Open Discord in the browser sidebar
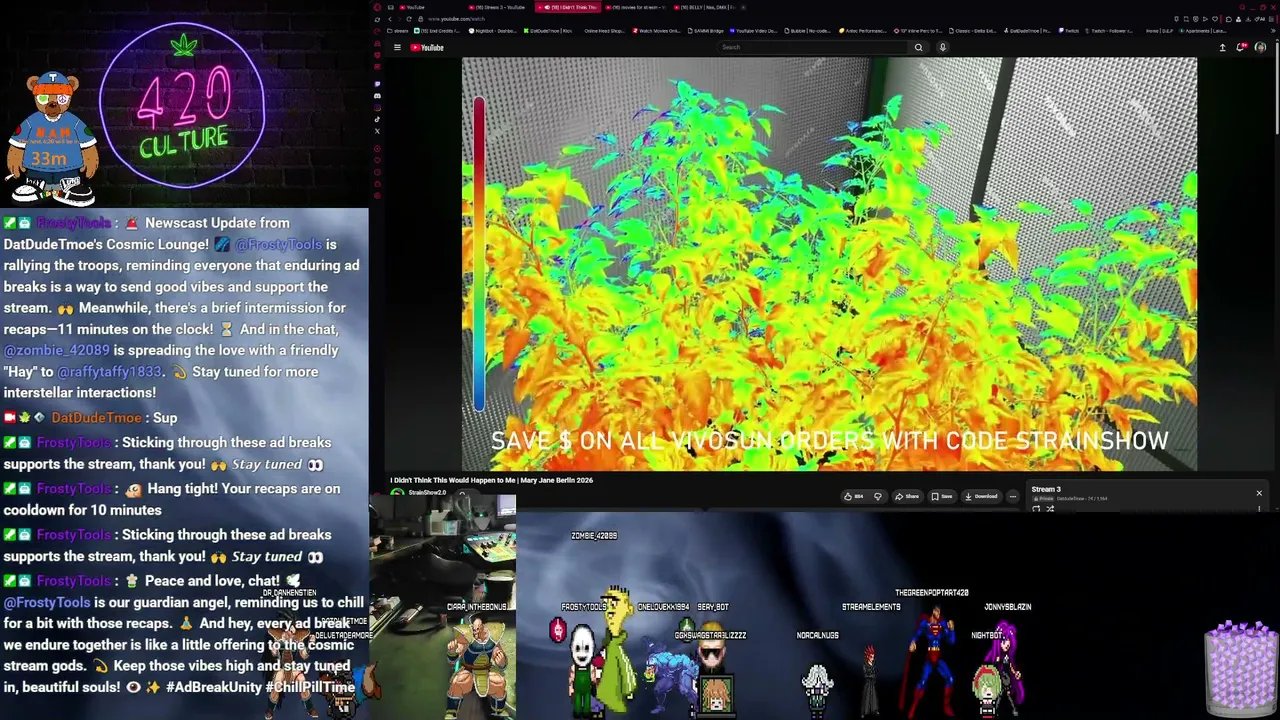The image size is (1280, 720). [x=377, y=96]
